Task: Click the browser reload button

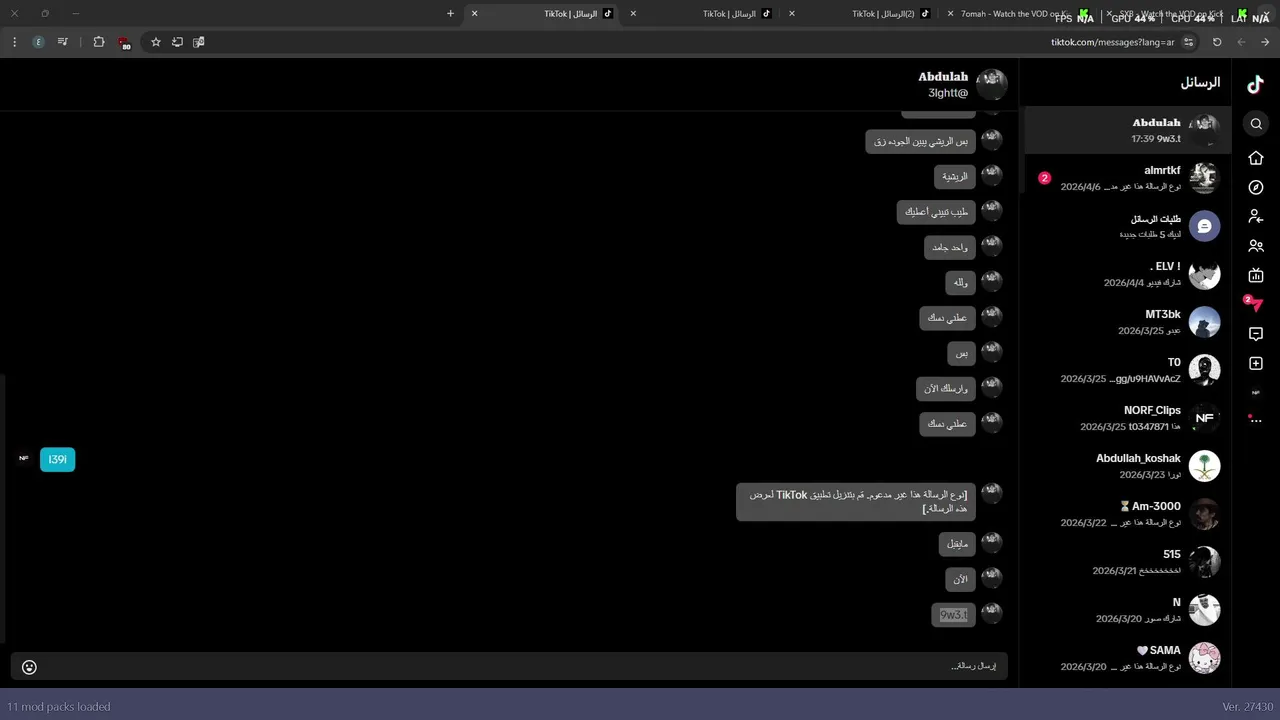Action: tap(1217, 42)
